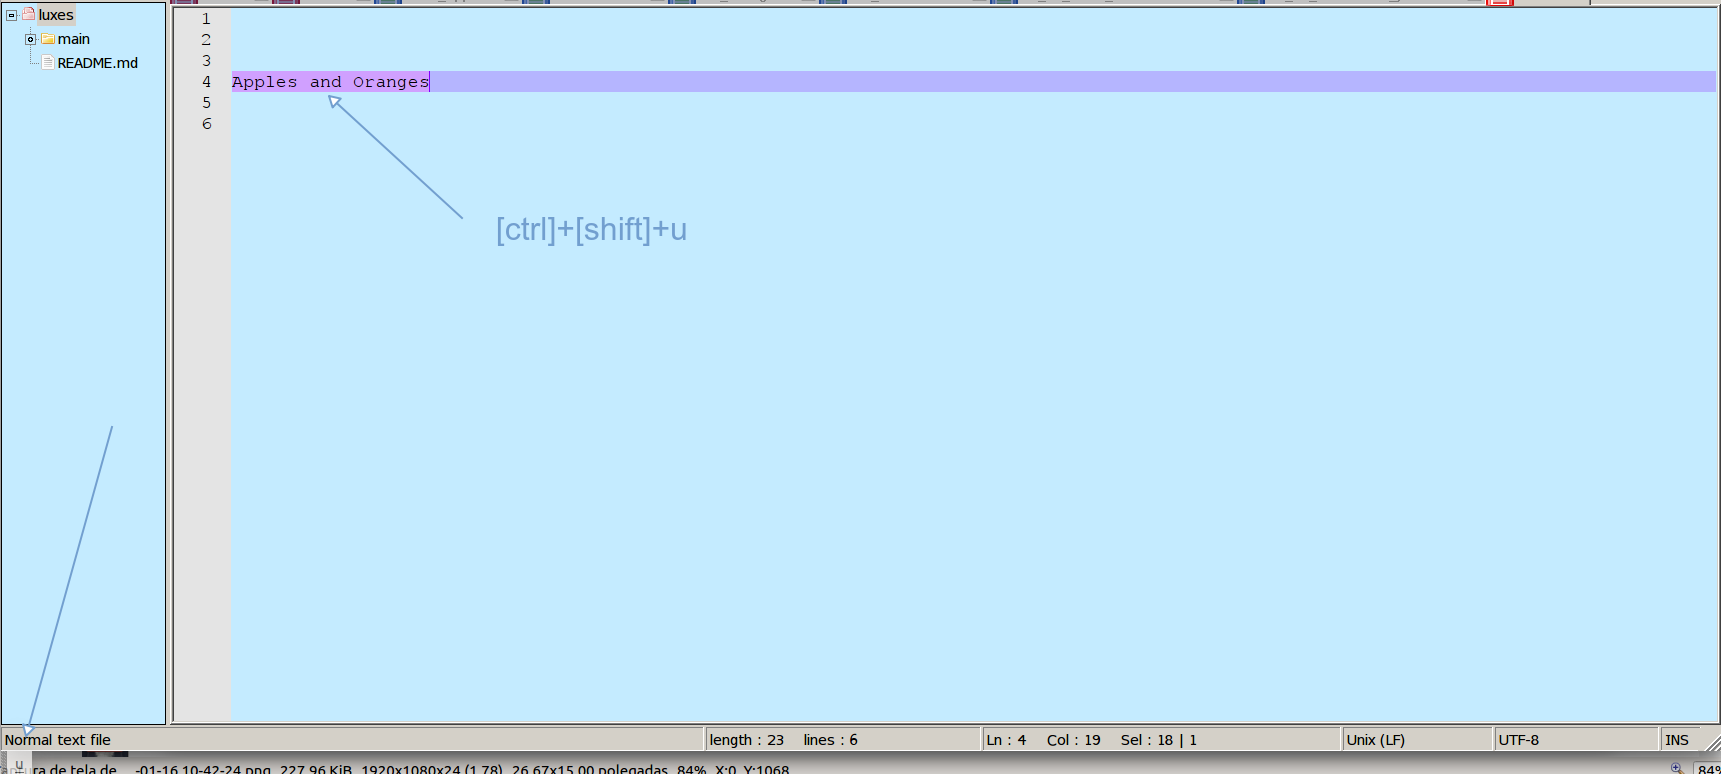Click the README.md file icon

point(48,63)
